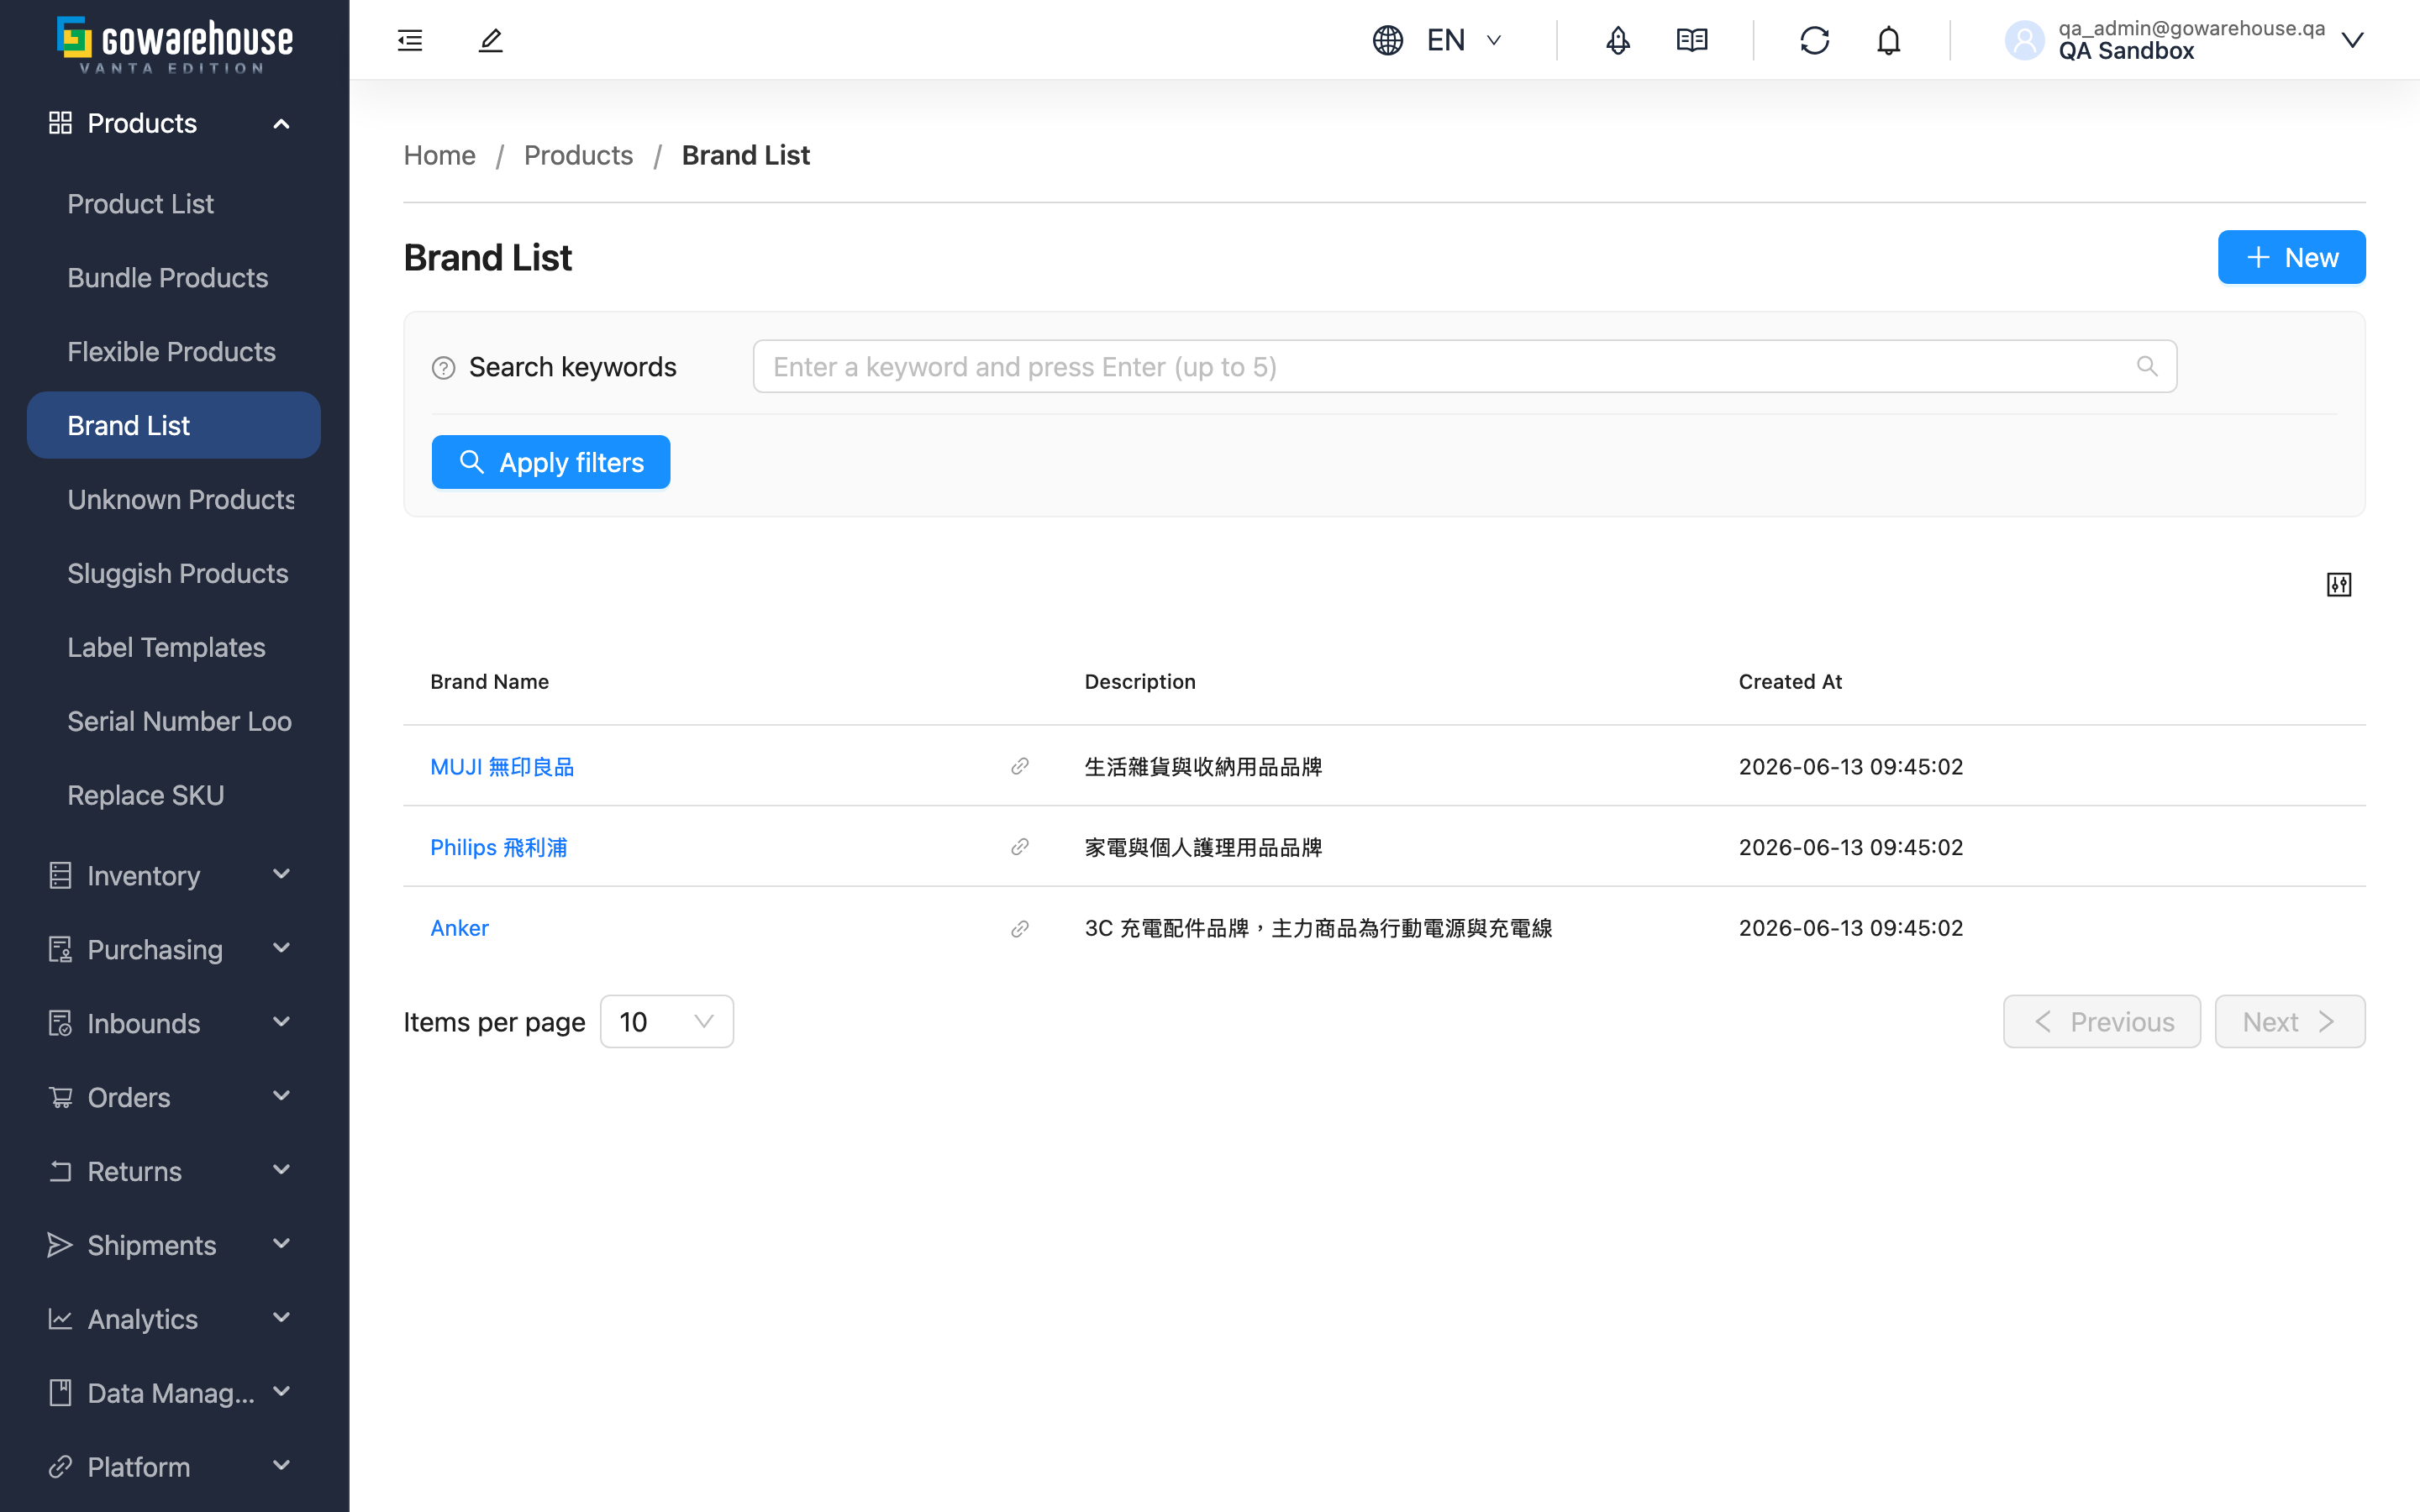Copy link icon for Philips 飛利浦 row
The image size is (2420, 1512).
[1019, 847]
